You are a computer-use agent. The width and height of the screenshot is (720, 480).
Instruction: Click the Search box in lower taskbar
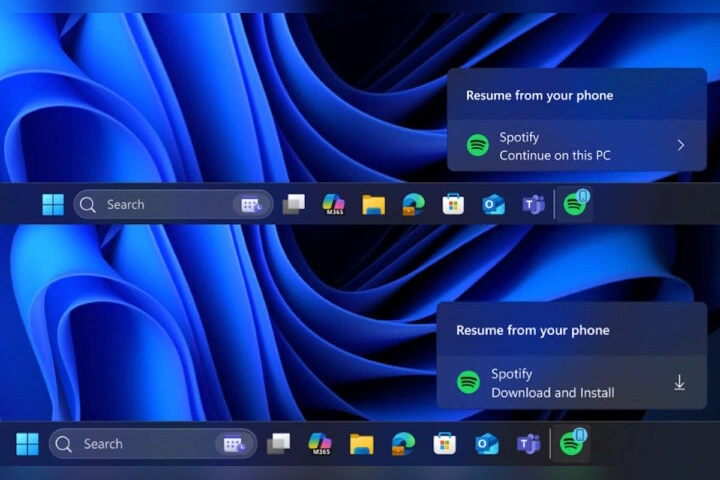coord(152,444)
